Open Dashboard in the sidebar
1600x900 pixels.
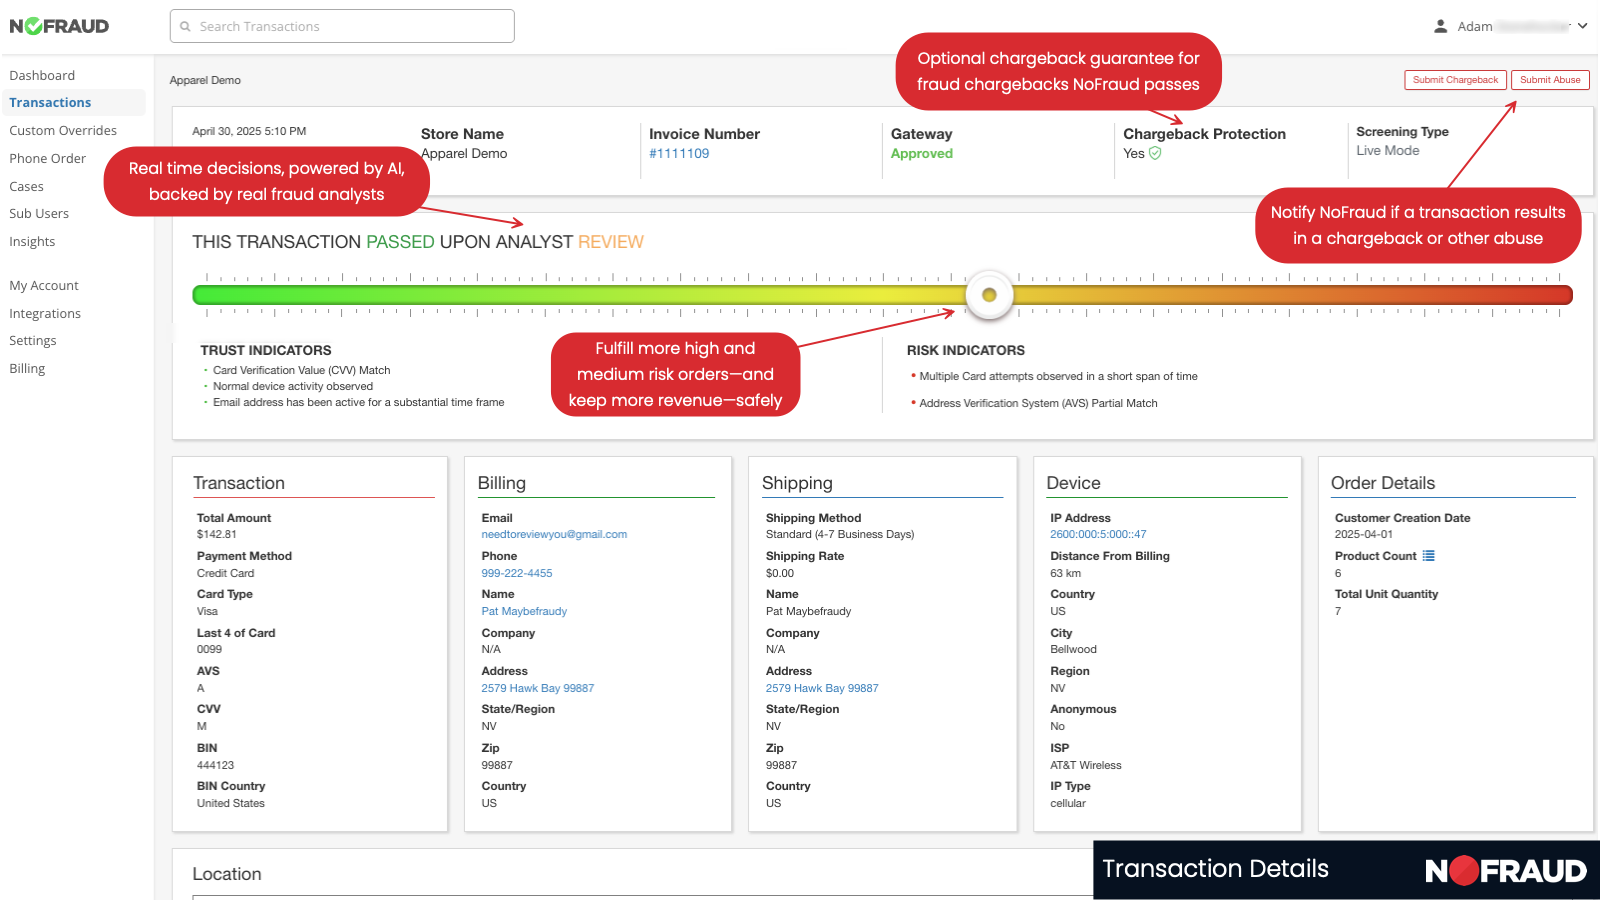42,75
